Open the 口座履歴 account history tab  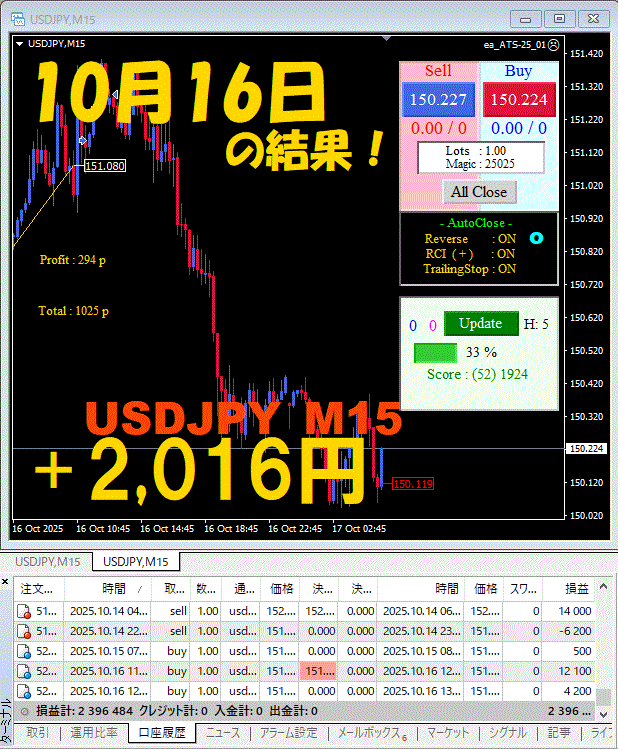click(x=162, y=733)
